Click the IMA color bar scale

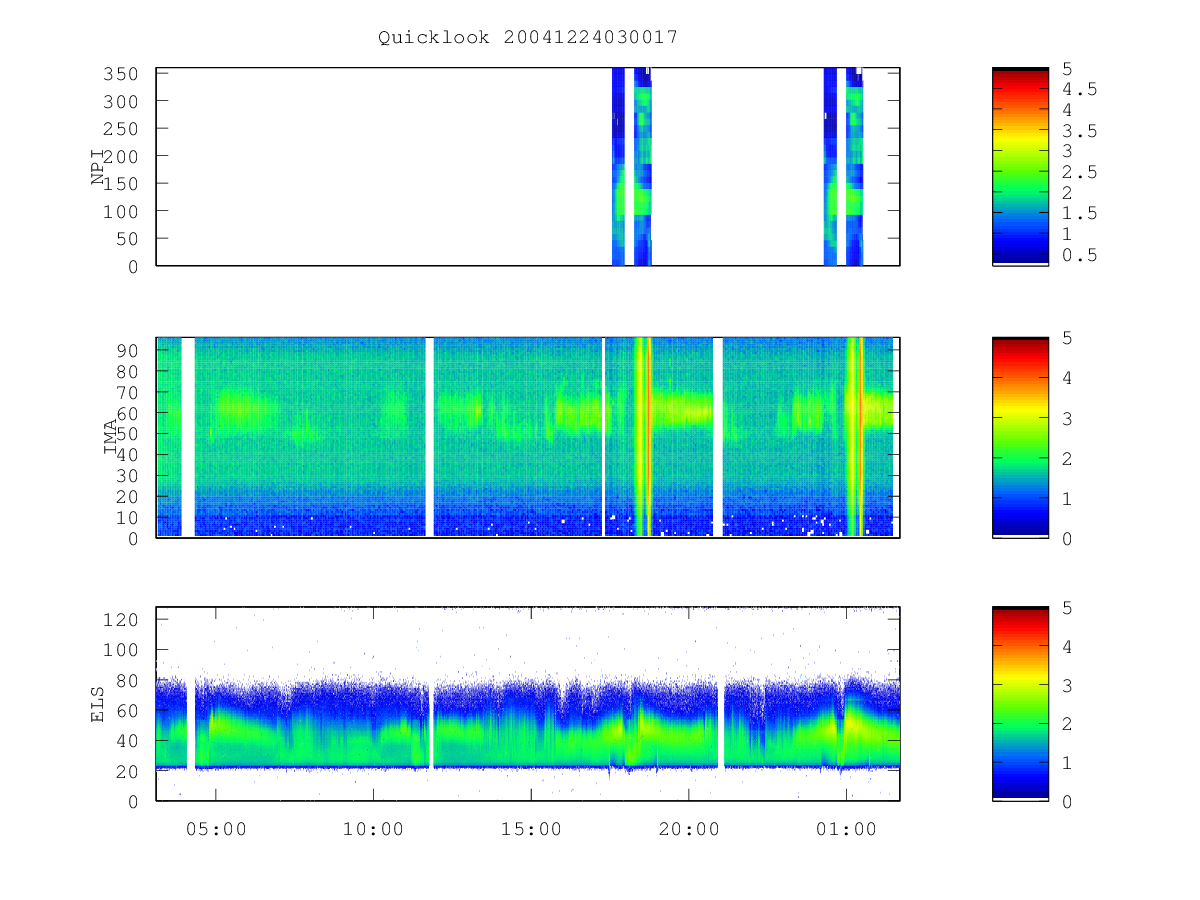point(1020,437)
